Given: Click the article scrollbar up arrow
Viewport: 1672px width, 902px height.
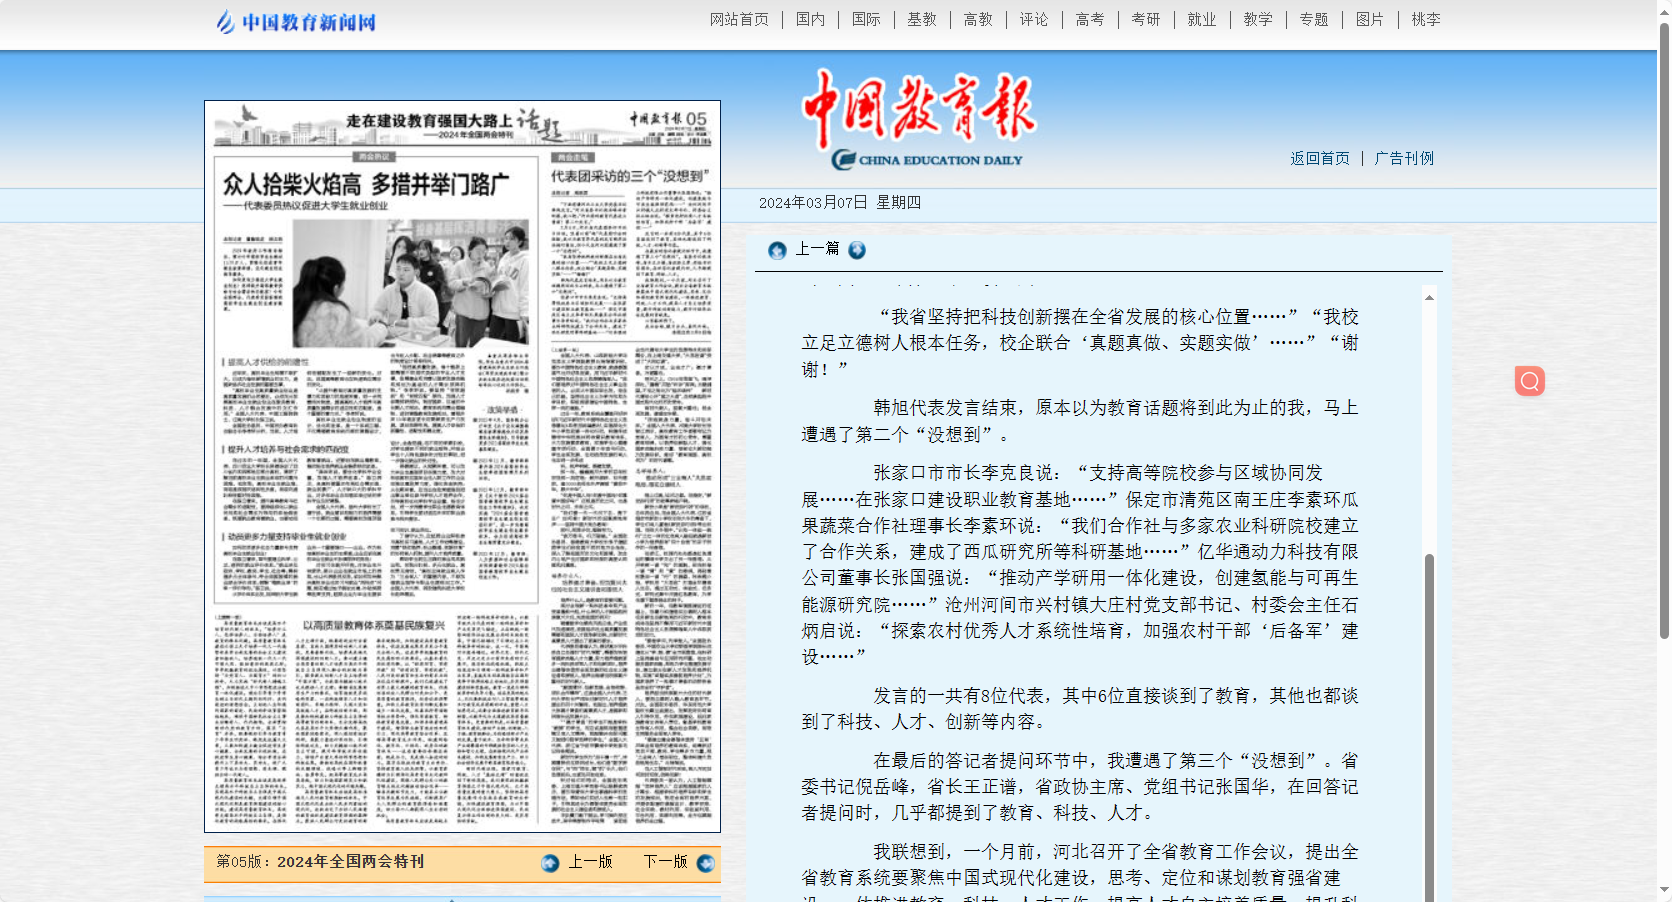Looking at the screenshot, I should tap(1429, 297).
